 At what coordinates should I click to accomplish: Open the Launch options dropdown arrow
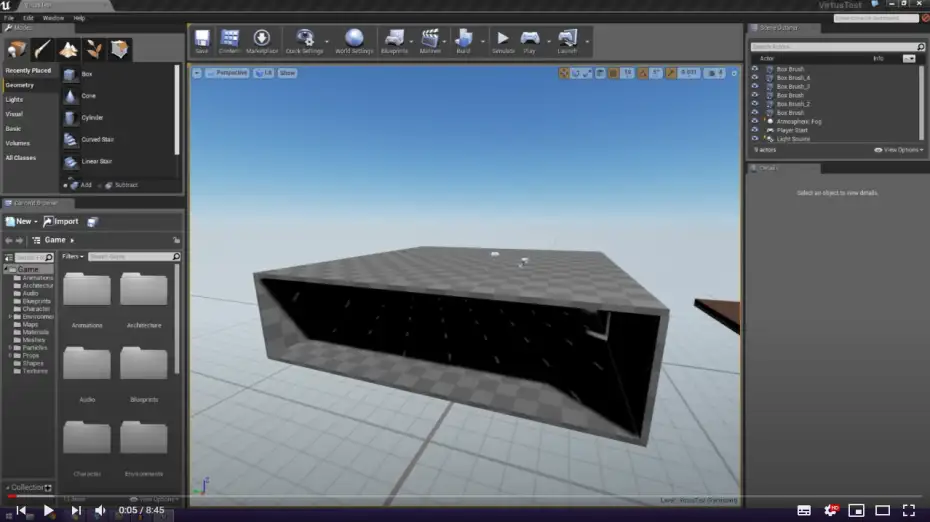pos(587,42)
